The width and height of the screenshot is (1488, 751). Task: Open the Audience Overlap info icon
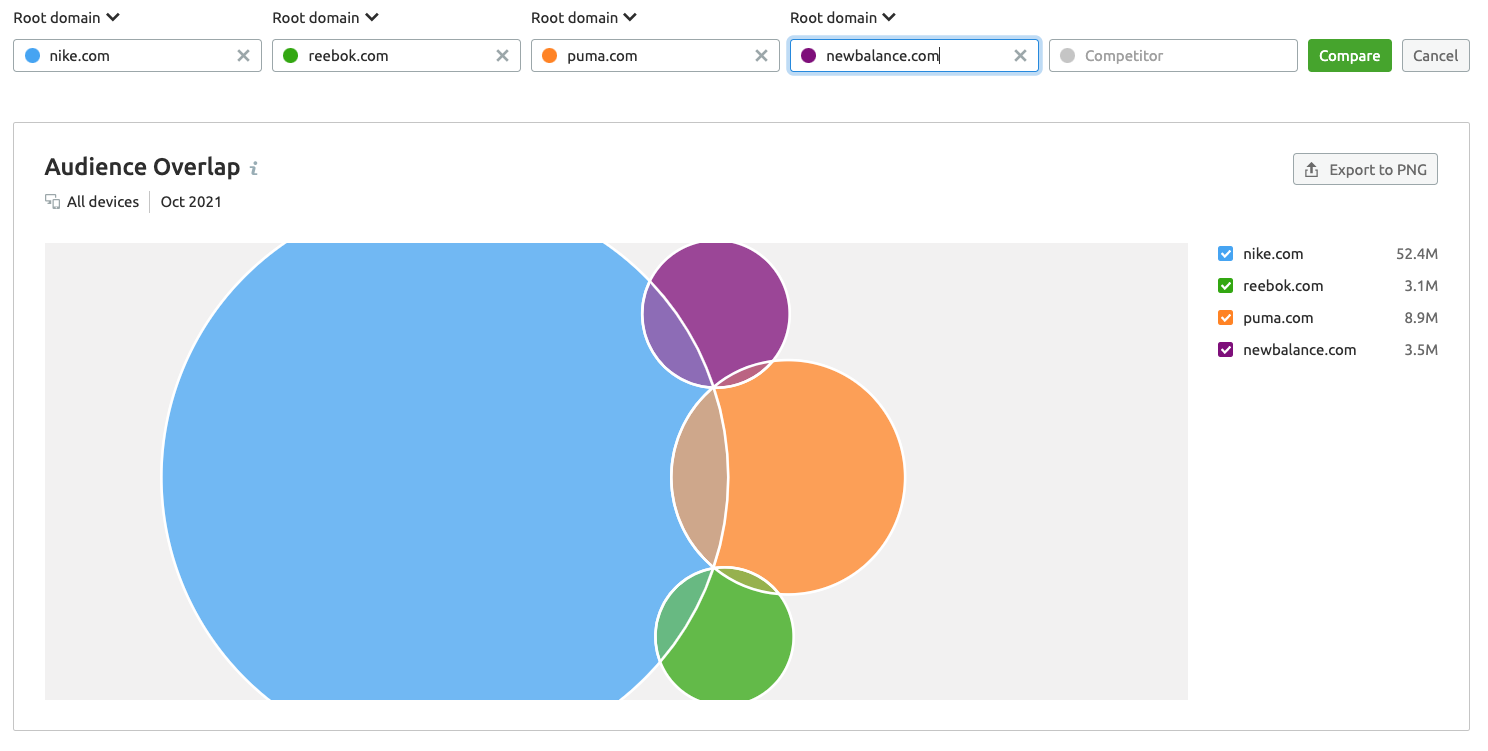(254, 168)
